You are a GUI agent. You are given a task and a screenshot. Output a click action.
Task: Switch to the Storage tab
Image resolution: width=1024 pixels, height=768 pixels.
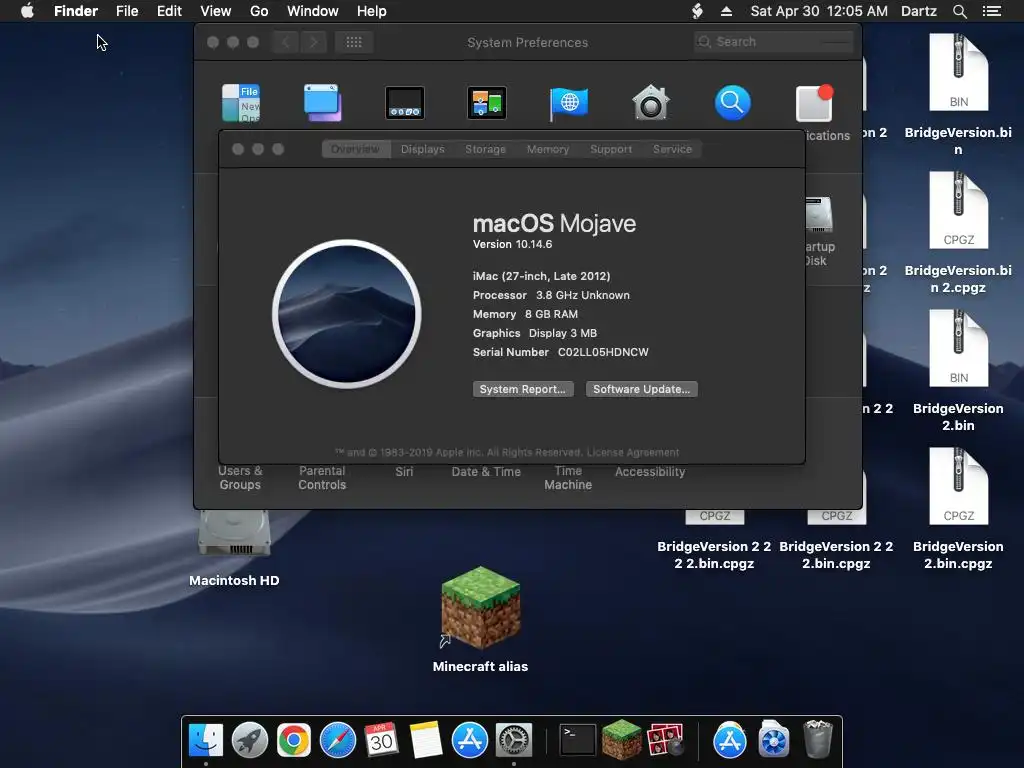click(485, 149)
